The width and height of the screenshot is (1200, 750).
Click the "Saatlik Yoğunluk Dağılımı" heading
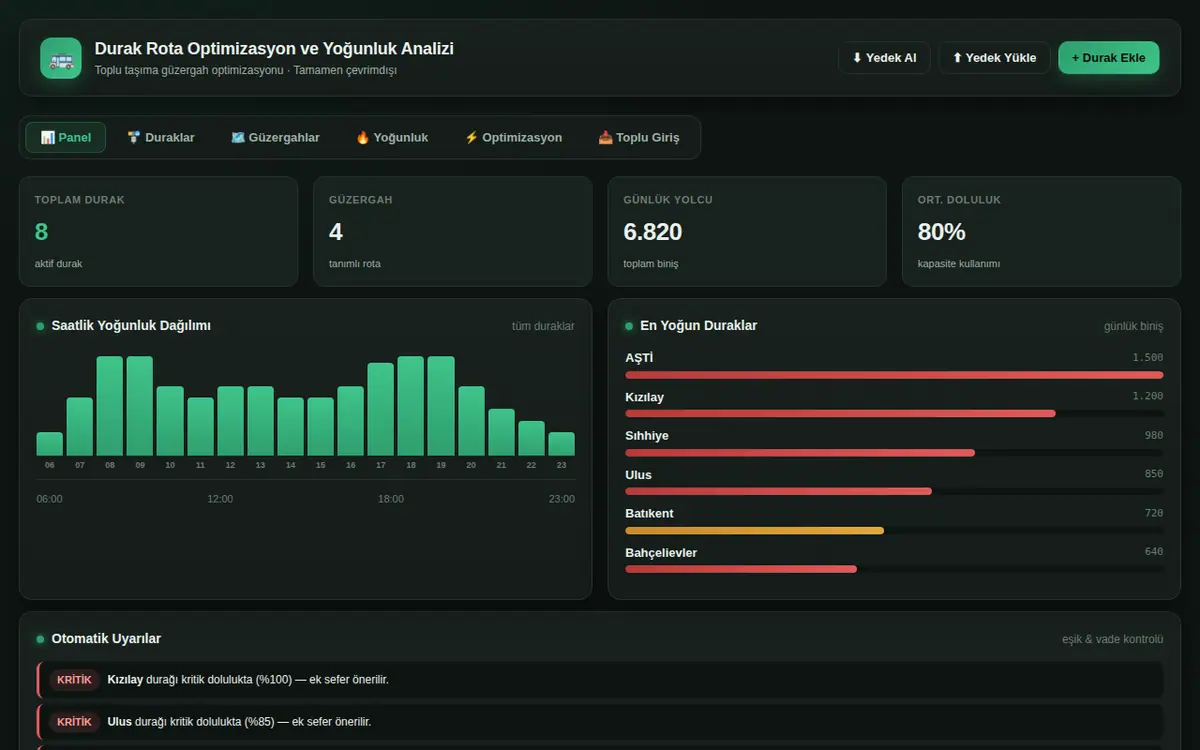131,326
